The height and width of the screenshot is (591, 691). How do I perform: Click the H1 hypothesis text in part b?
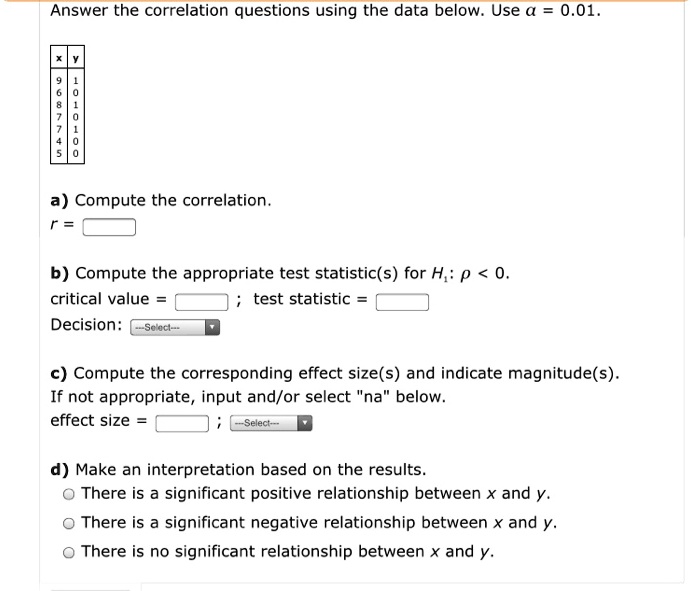(x=470, y=274)
